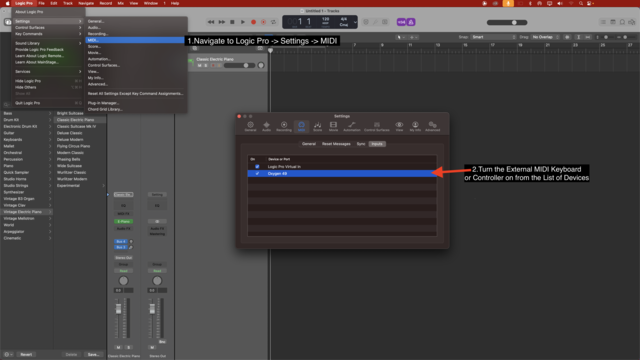Click the stop transport button
The height and width of the screenshot is (360, 640).
(x=232, y=22)
